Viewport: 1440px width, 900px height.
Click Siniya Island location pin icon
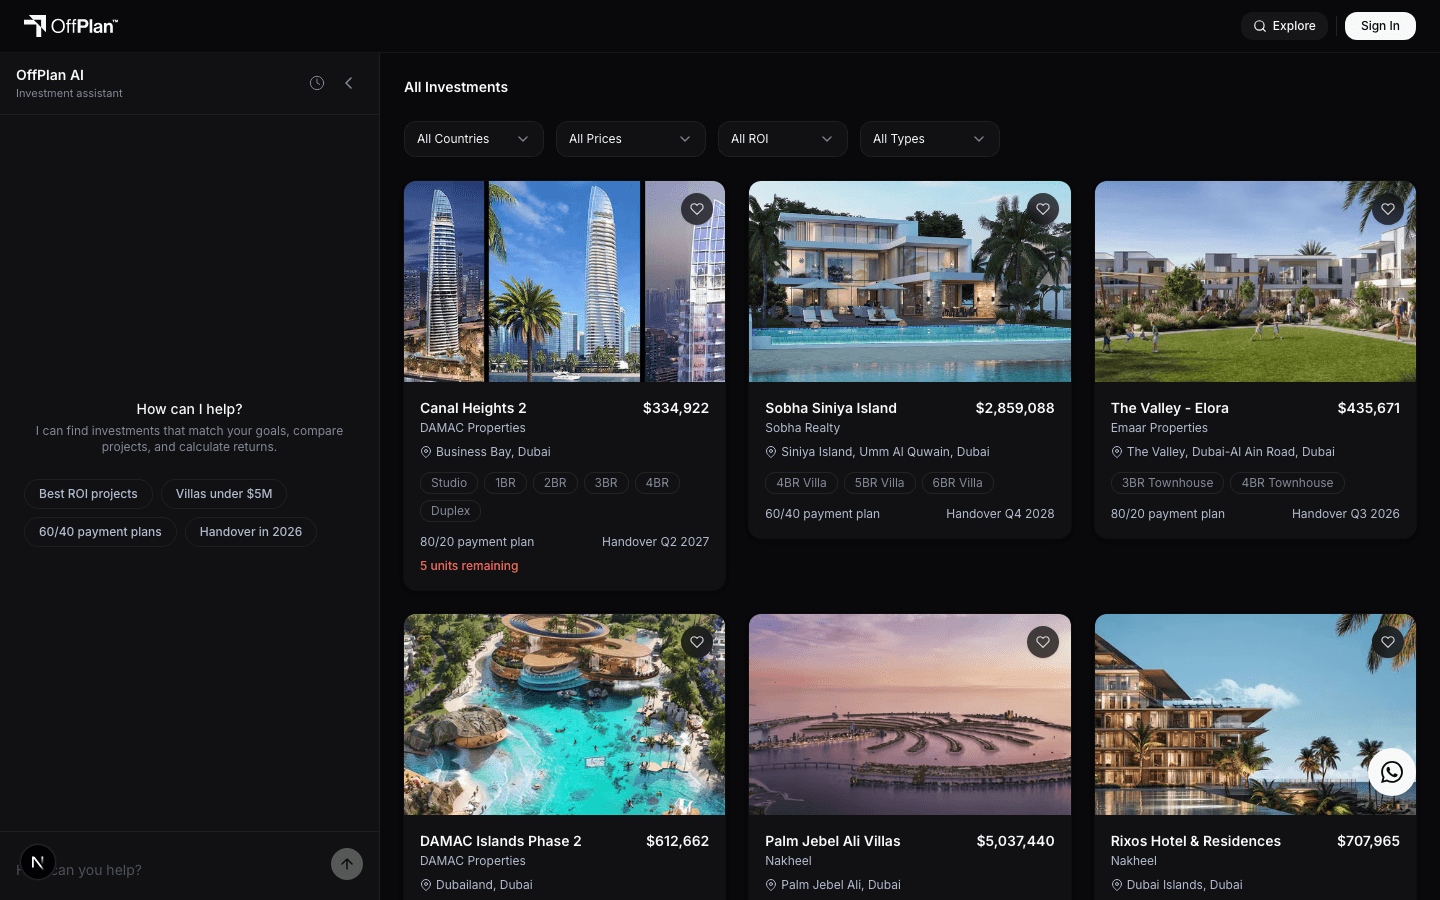point(771,452)
